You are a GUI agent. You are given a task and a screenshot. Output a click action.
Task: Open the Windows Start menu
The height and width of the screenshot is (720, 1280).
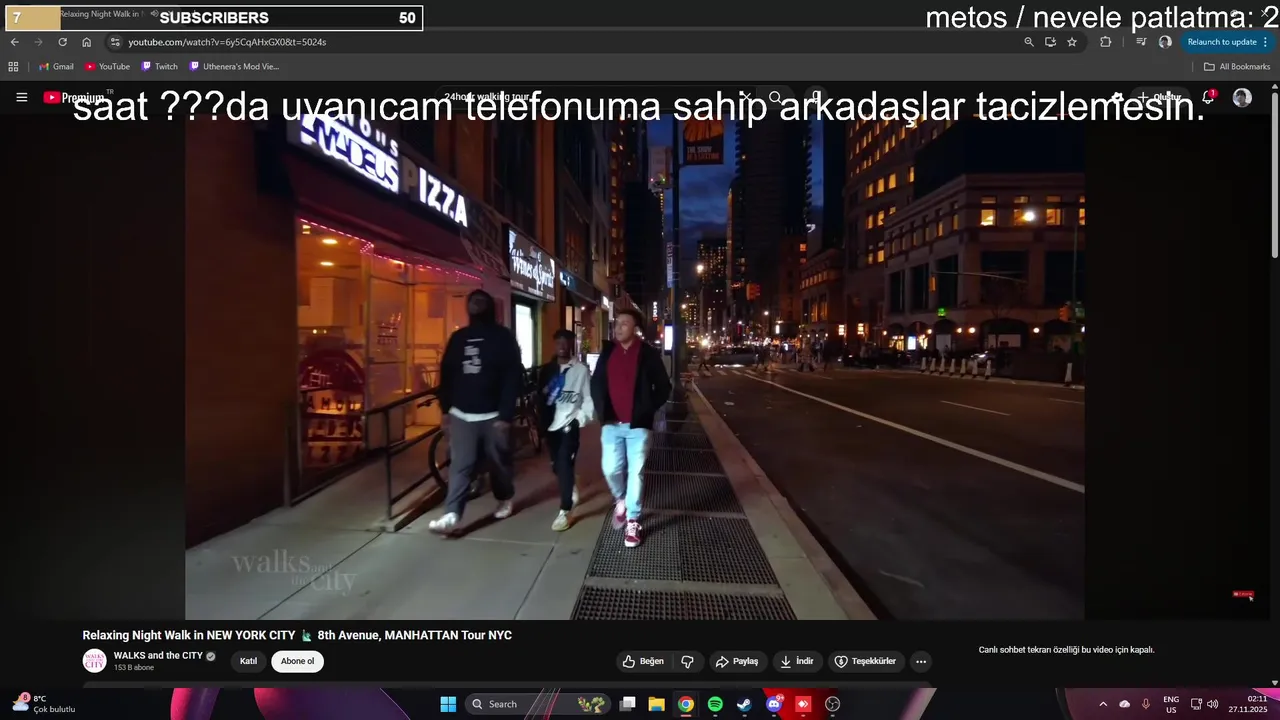click(x=448, y=704)
